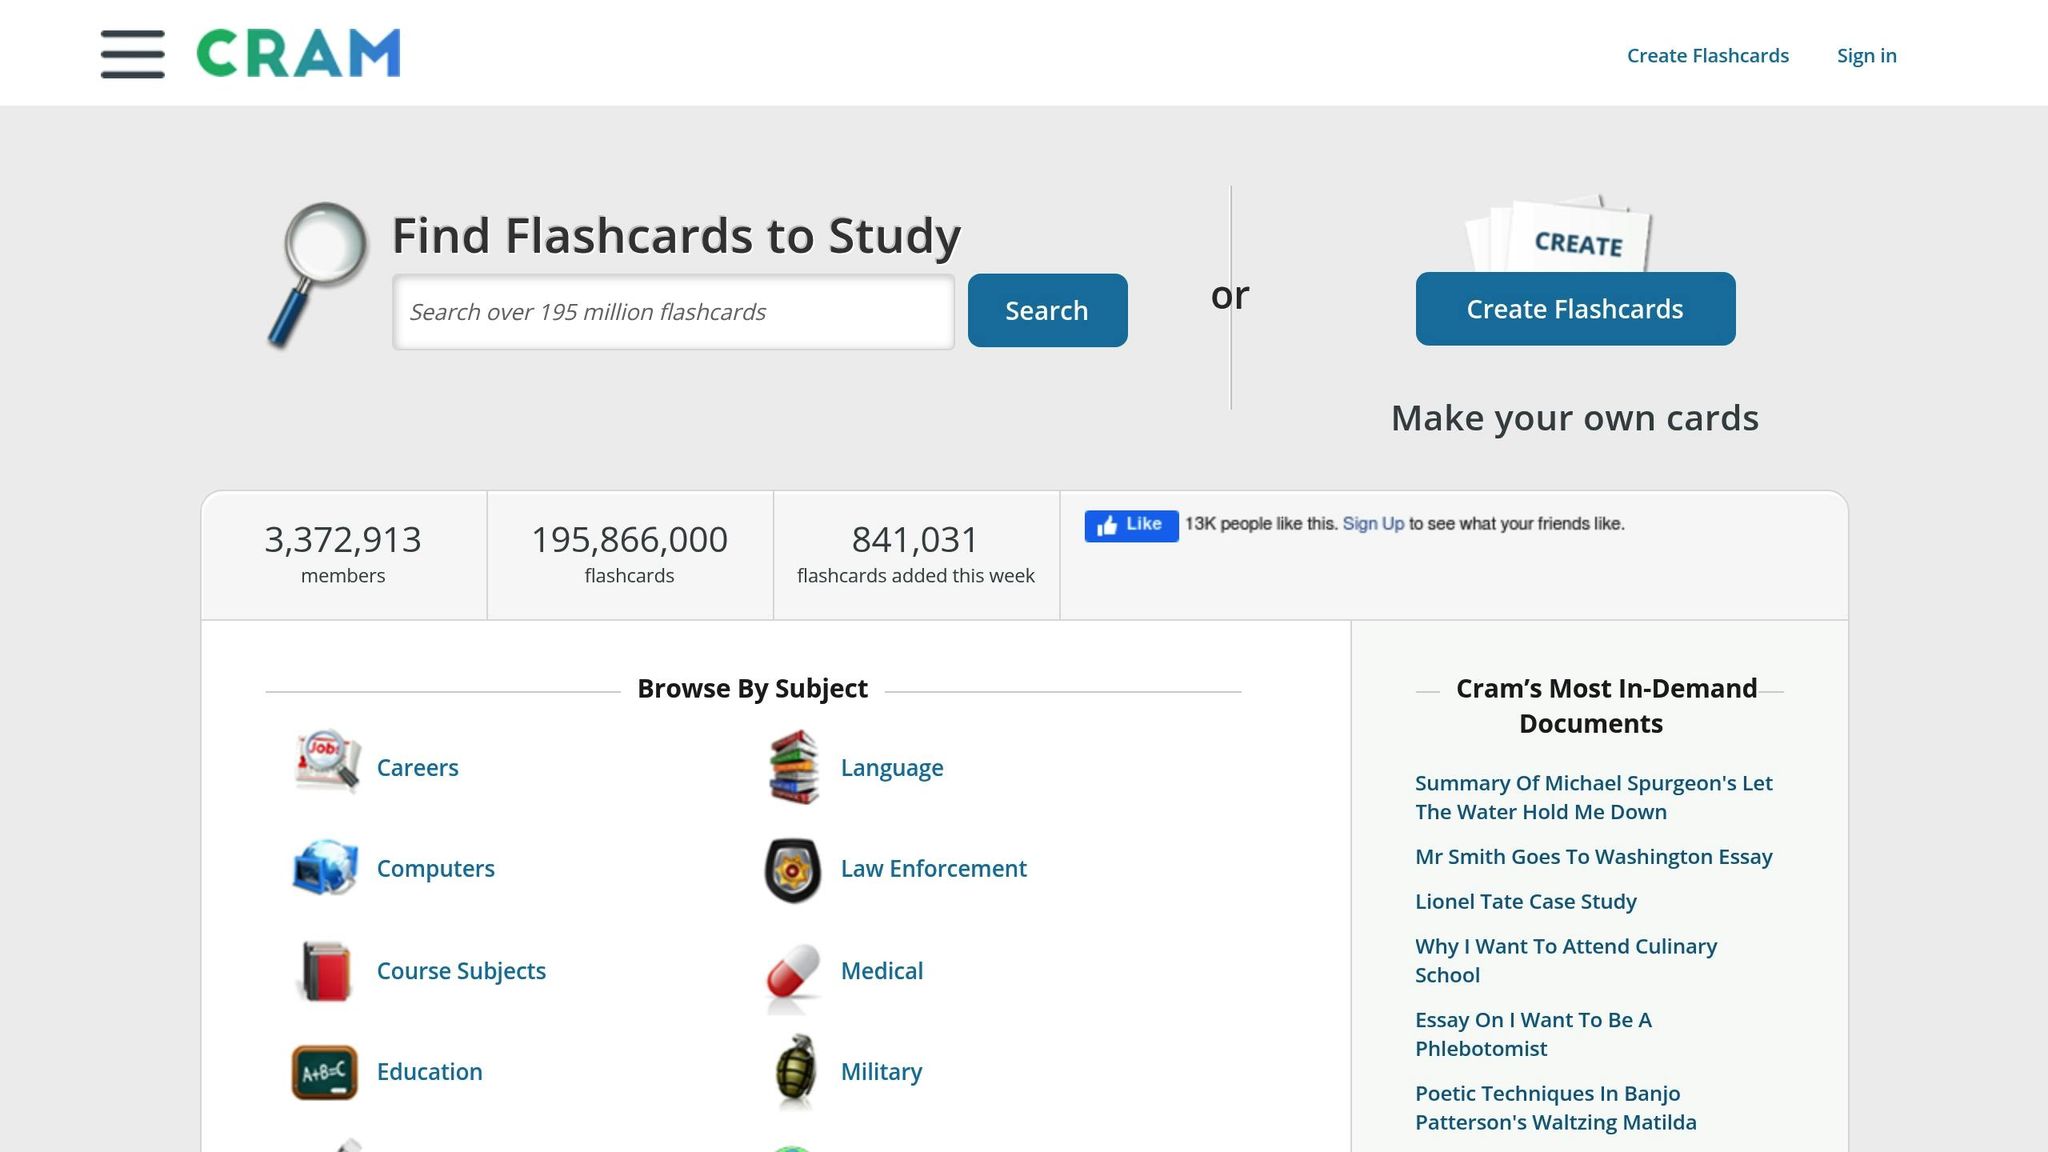
Task: Open Summary Of Michael Spurgeon's document
Action: click(1593, 797)
